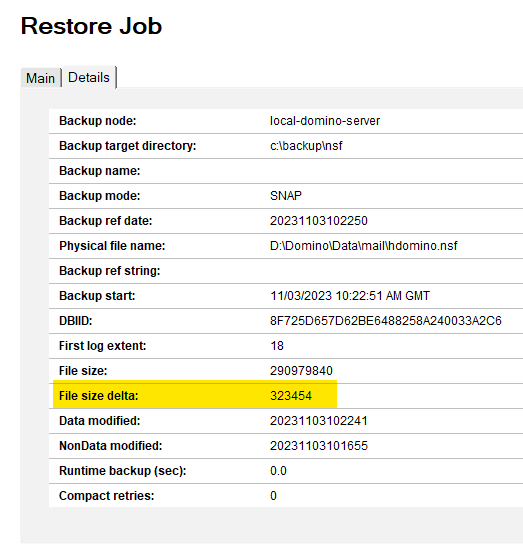The image size is (523, 551).
Task: Select value '20231103101655'
Action: 318,446
